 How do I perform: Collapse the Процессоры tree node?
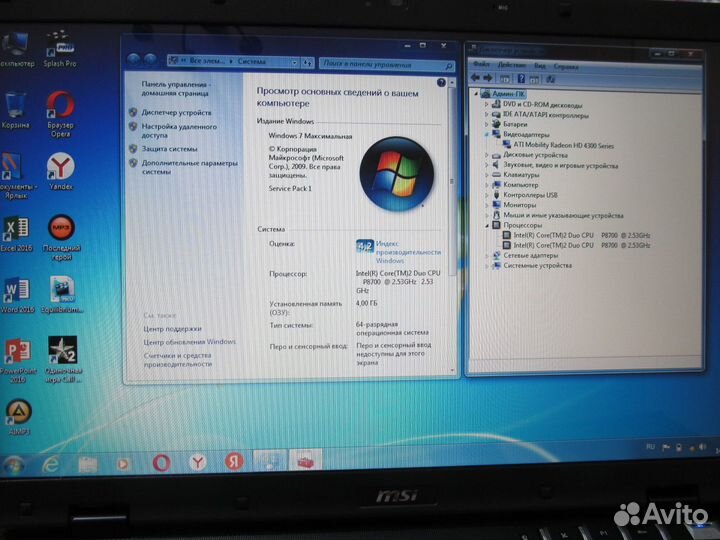486,225
